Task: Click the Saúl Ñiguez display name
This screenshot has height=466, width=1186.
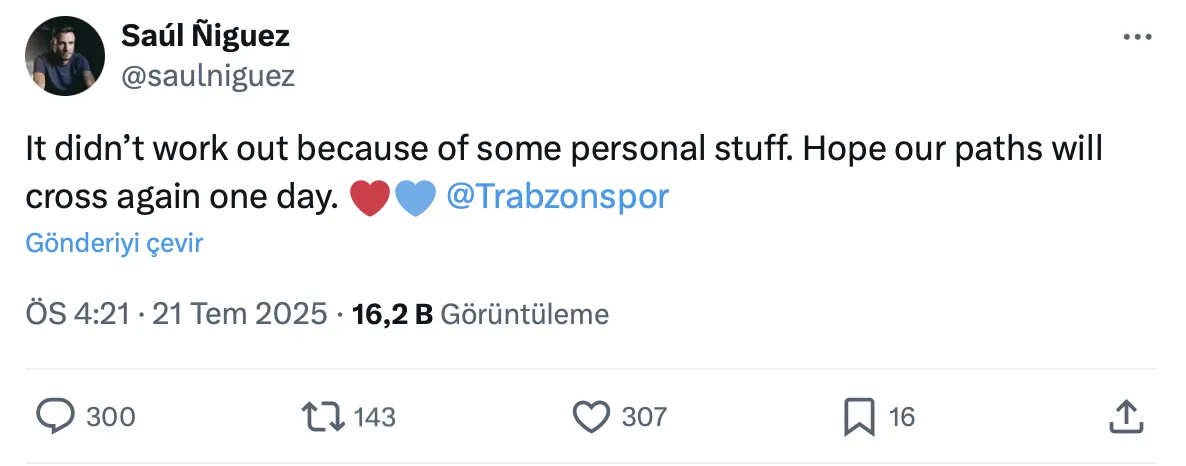Action: point(205,37)
